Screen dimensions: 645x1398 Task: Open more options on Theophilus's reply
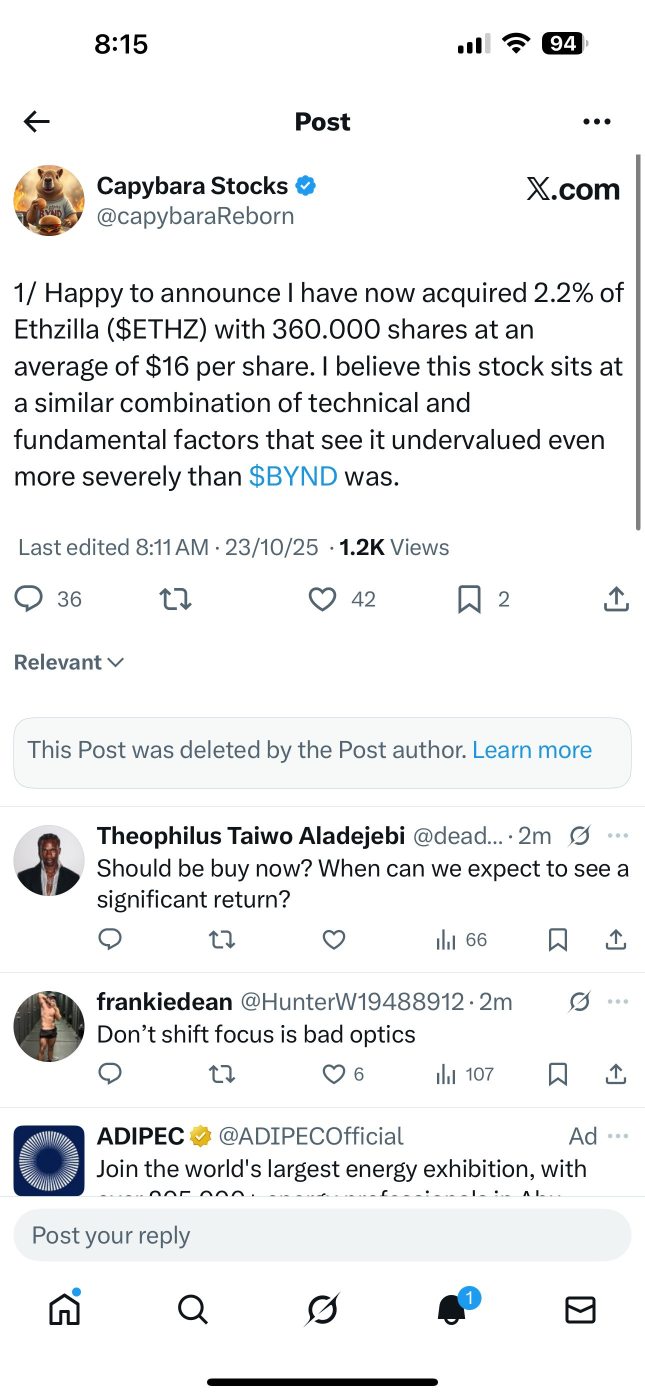click(618, 836)
